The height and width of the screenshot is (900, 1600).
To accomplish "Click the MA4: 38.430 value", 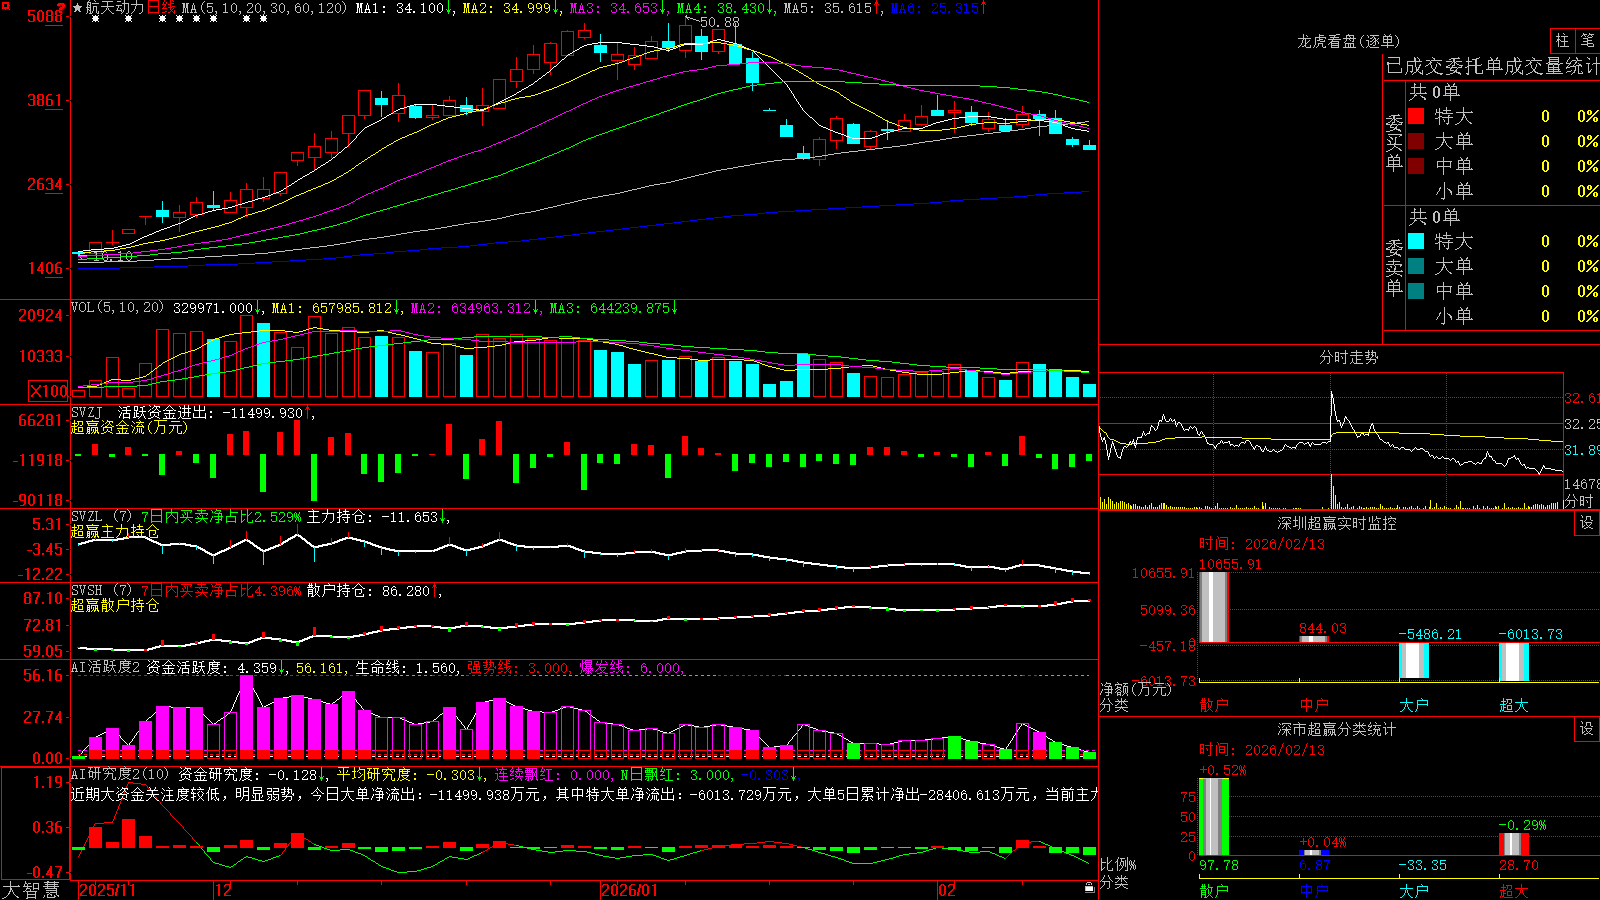I will click(725, 8).
